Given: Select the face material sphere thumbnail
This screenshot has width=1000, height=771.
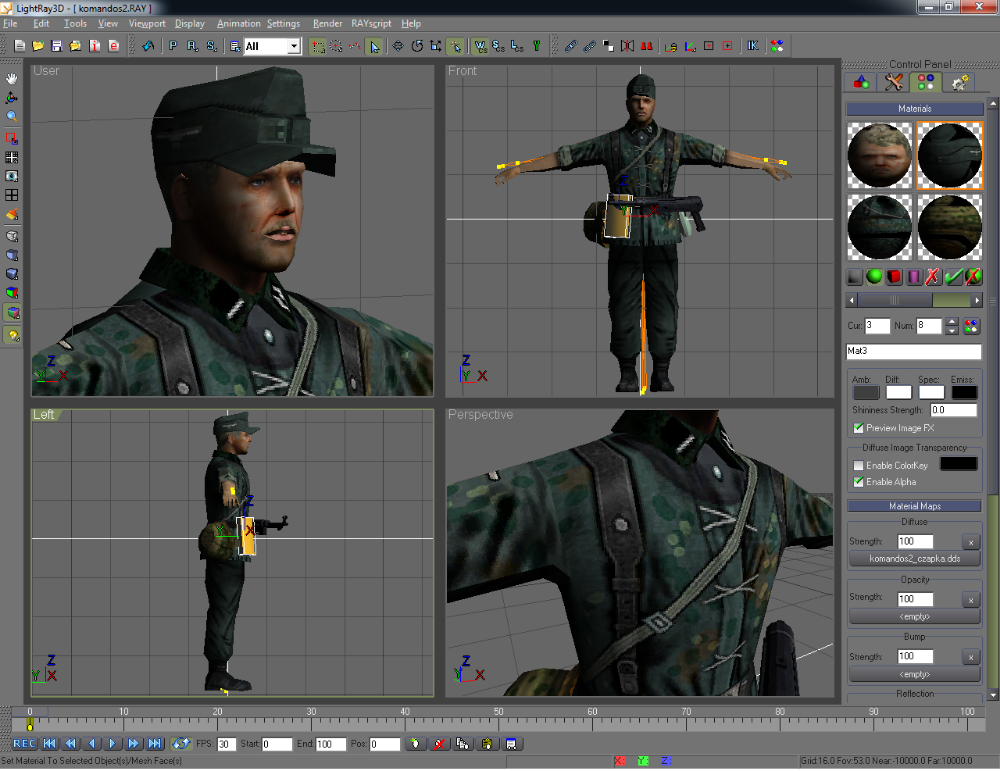Looking at the screenshot, I should 879,156.
